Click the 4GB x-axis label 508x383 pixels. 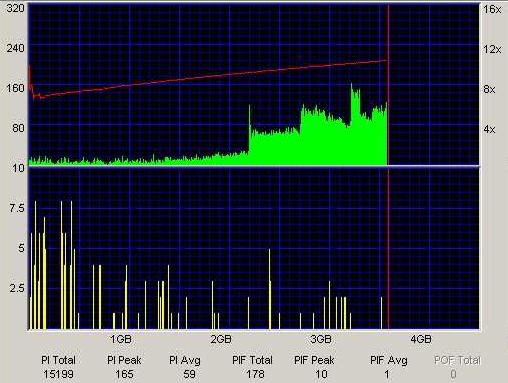click(421, 339)
